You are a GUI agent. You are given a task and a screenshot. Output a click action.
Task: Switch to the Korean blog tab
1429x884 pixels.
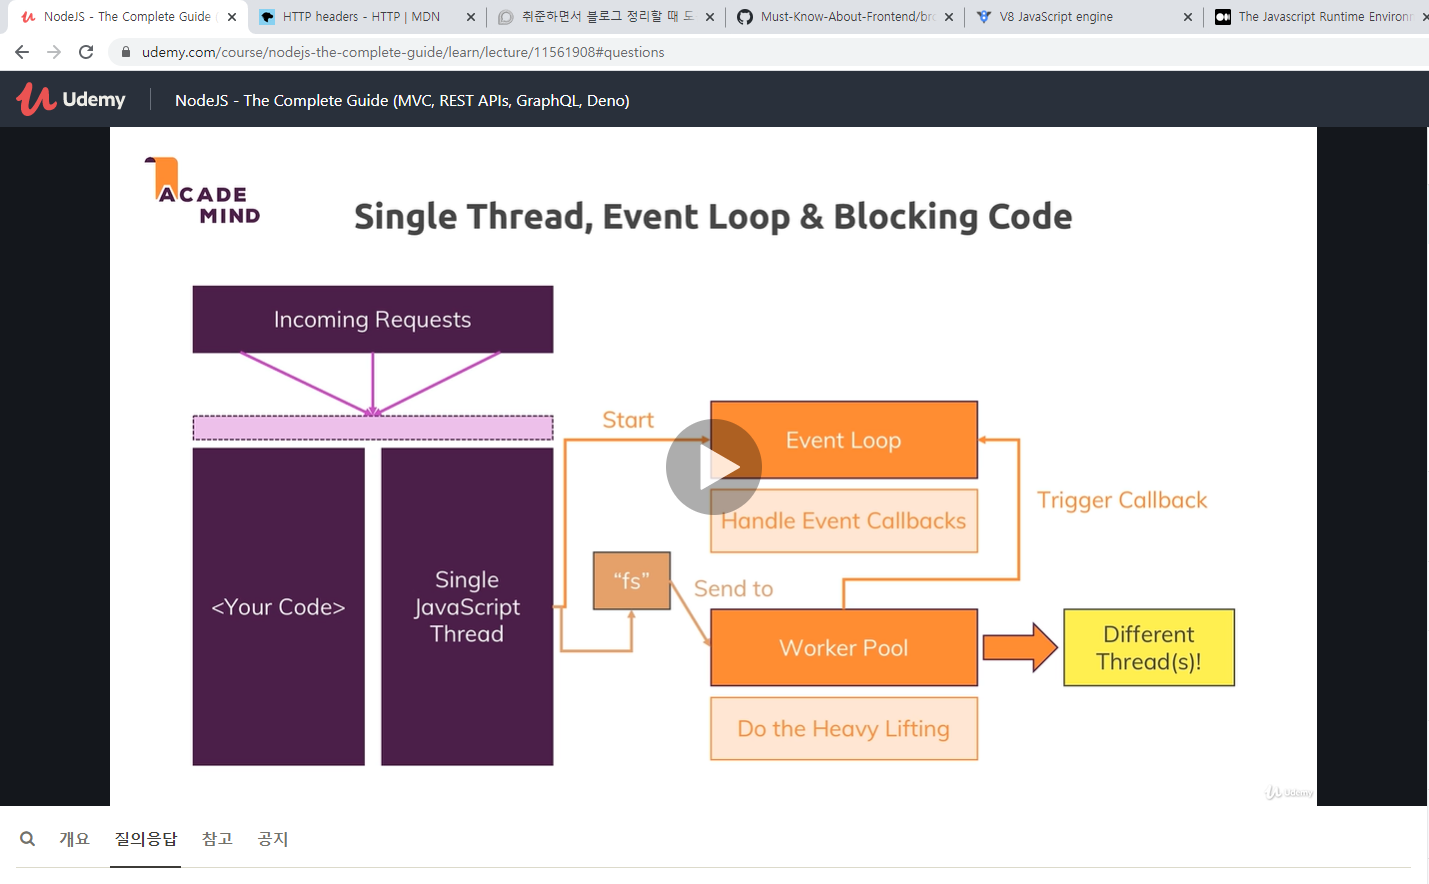600,16
